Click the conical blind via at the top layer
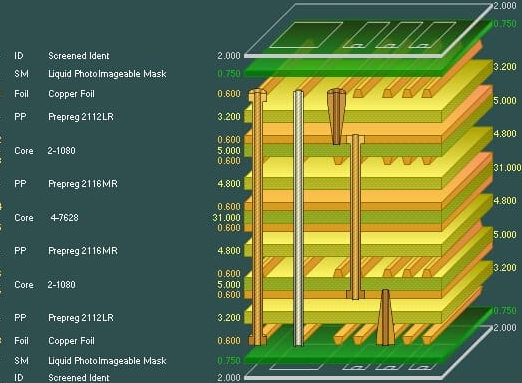This screenshot has height=383, width=522. (x=336, y=116)
